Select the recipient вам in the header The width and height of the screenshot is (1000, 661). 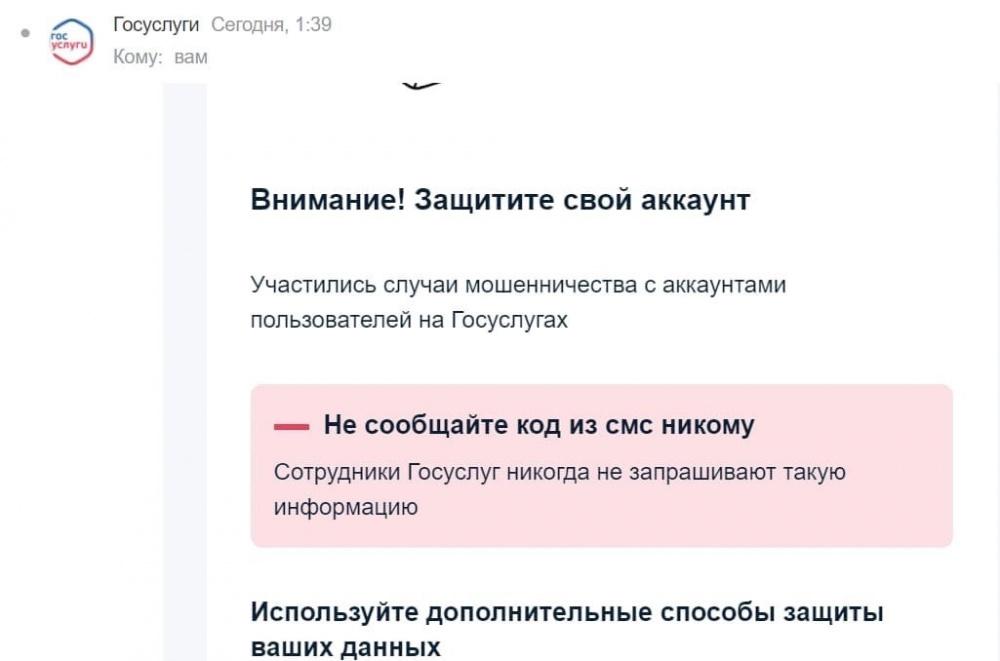pos(191,57)
